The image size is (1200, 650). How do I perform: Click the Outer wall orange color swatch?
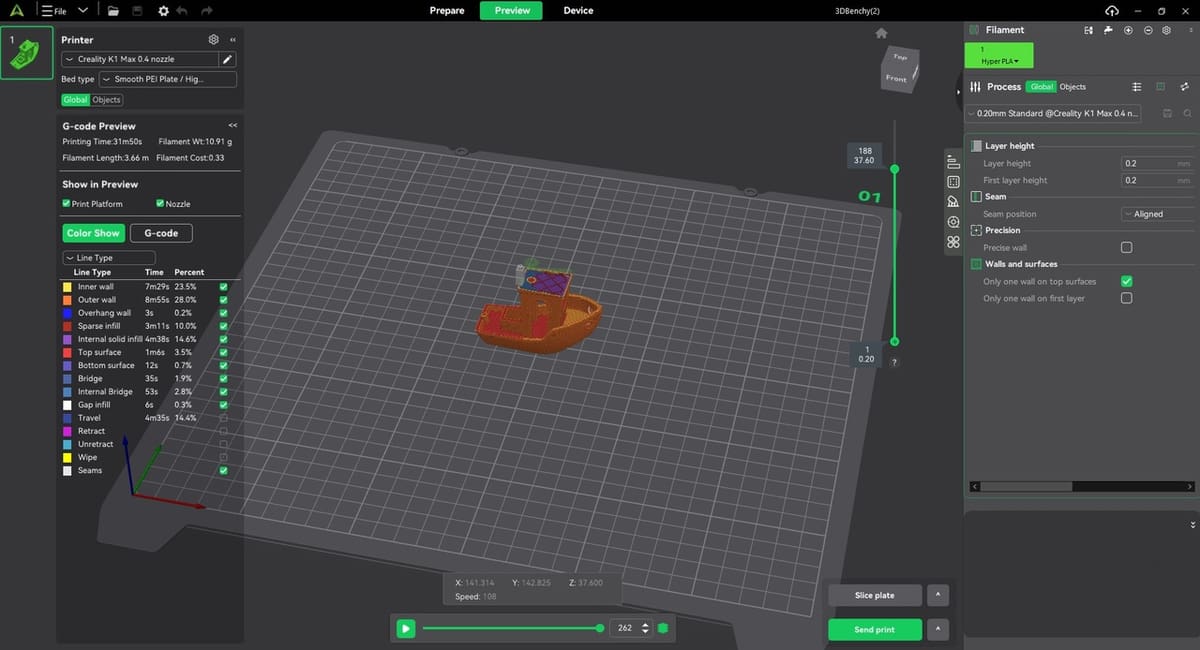click(x=67, y=299)
